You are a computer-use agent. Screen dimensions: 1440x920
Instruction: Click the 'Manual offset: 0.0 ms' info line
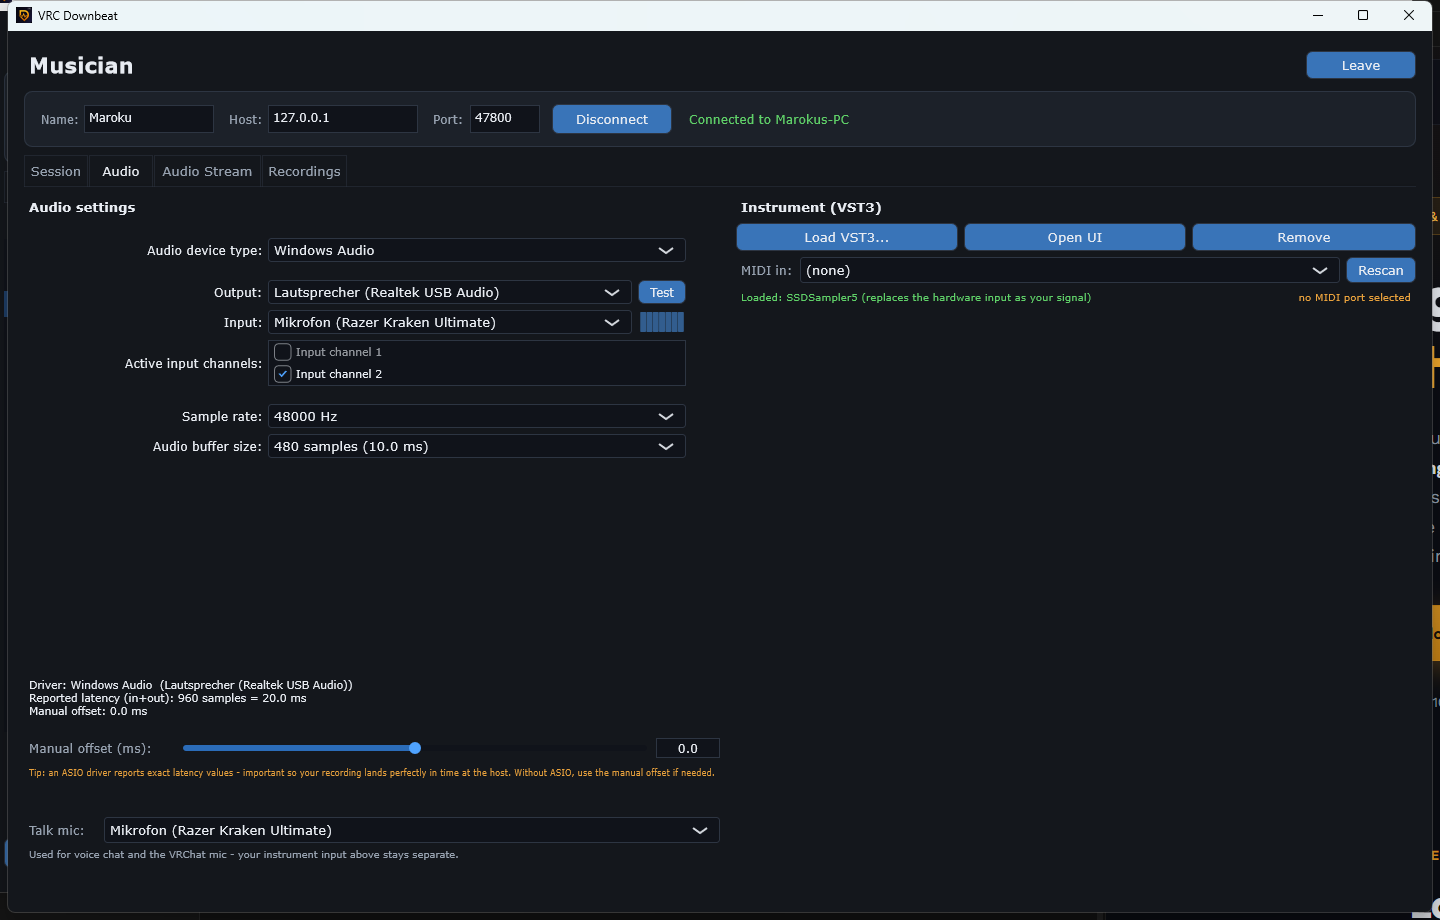[x=88, y=711]
